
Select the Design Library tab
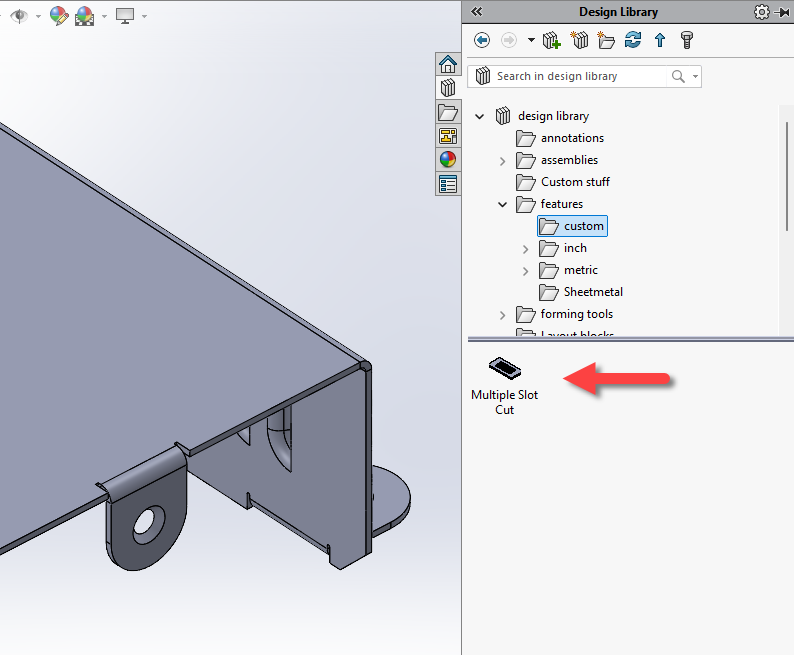click(448, 88)
